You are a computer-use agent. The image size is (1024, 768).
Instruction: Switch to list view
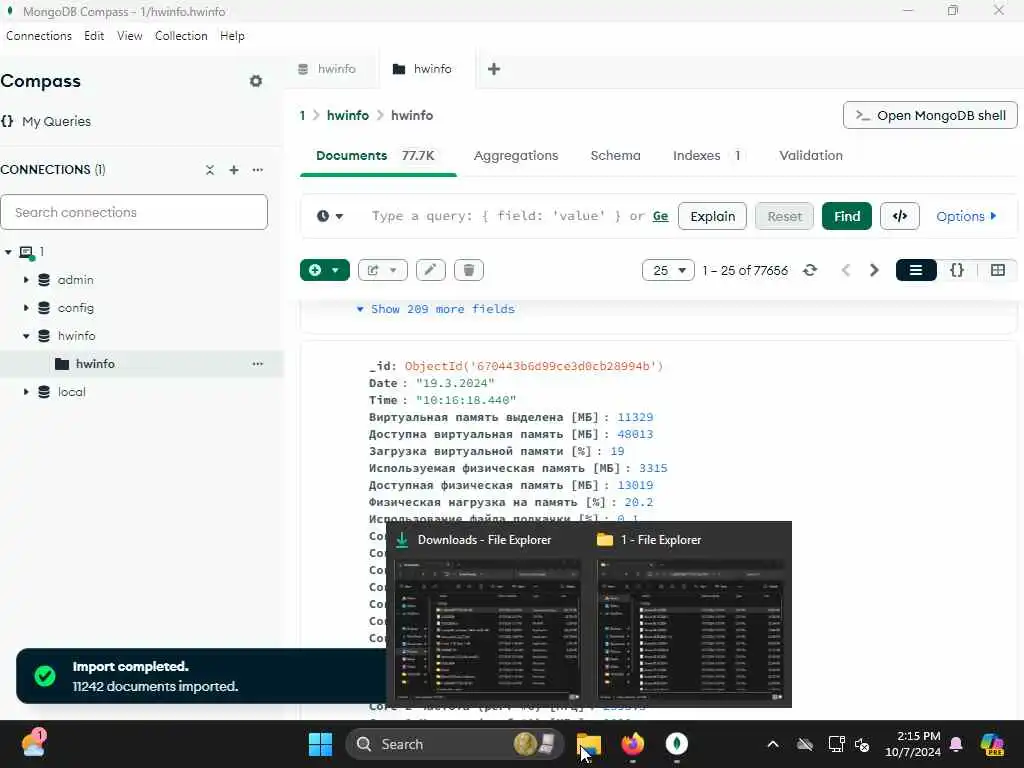coord(916,270)
